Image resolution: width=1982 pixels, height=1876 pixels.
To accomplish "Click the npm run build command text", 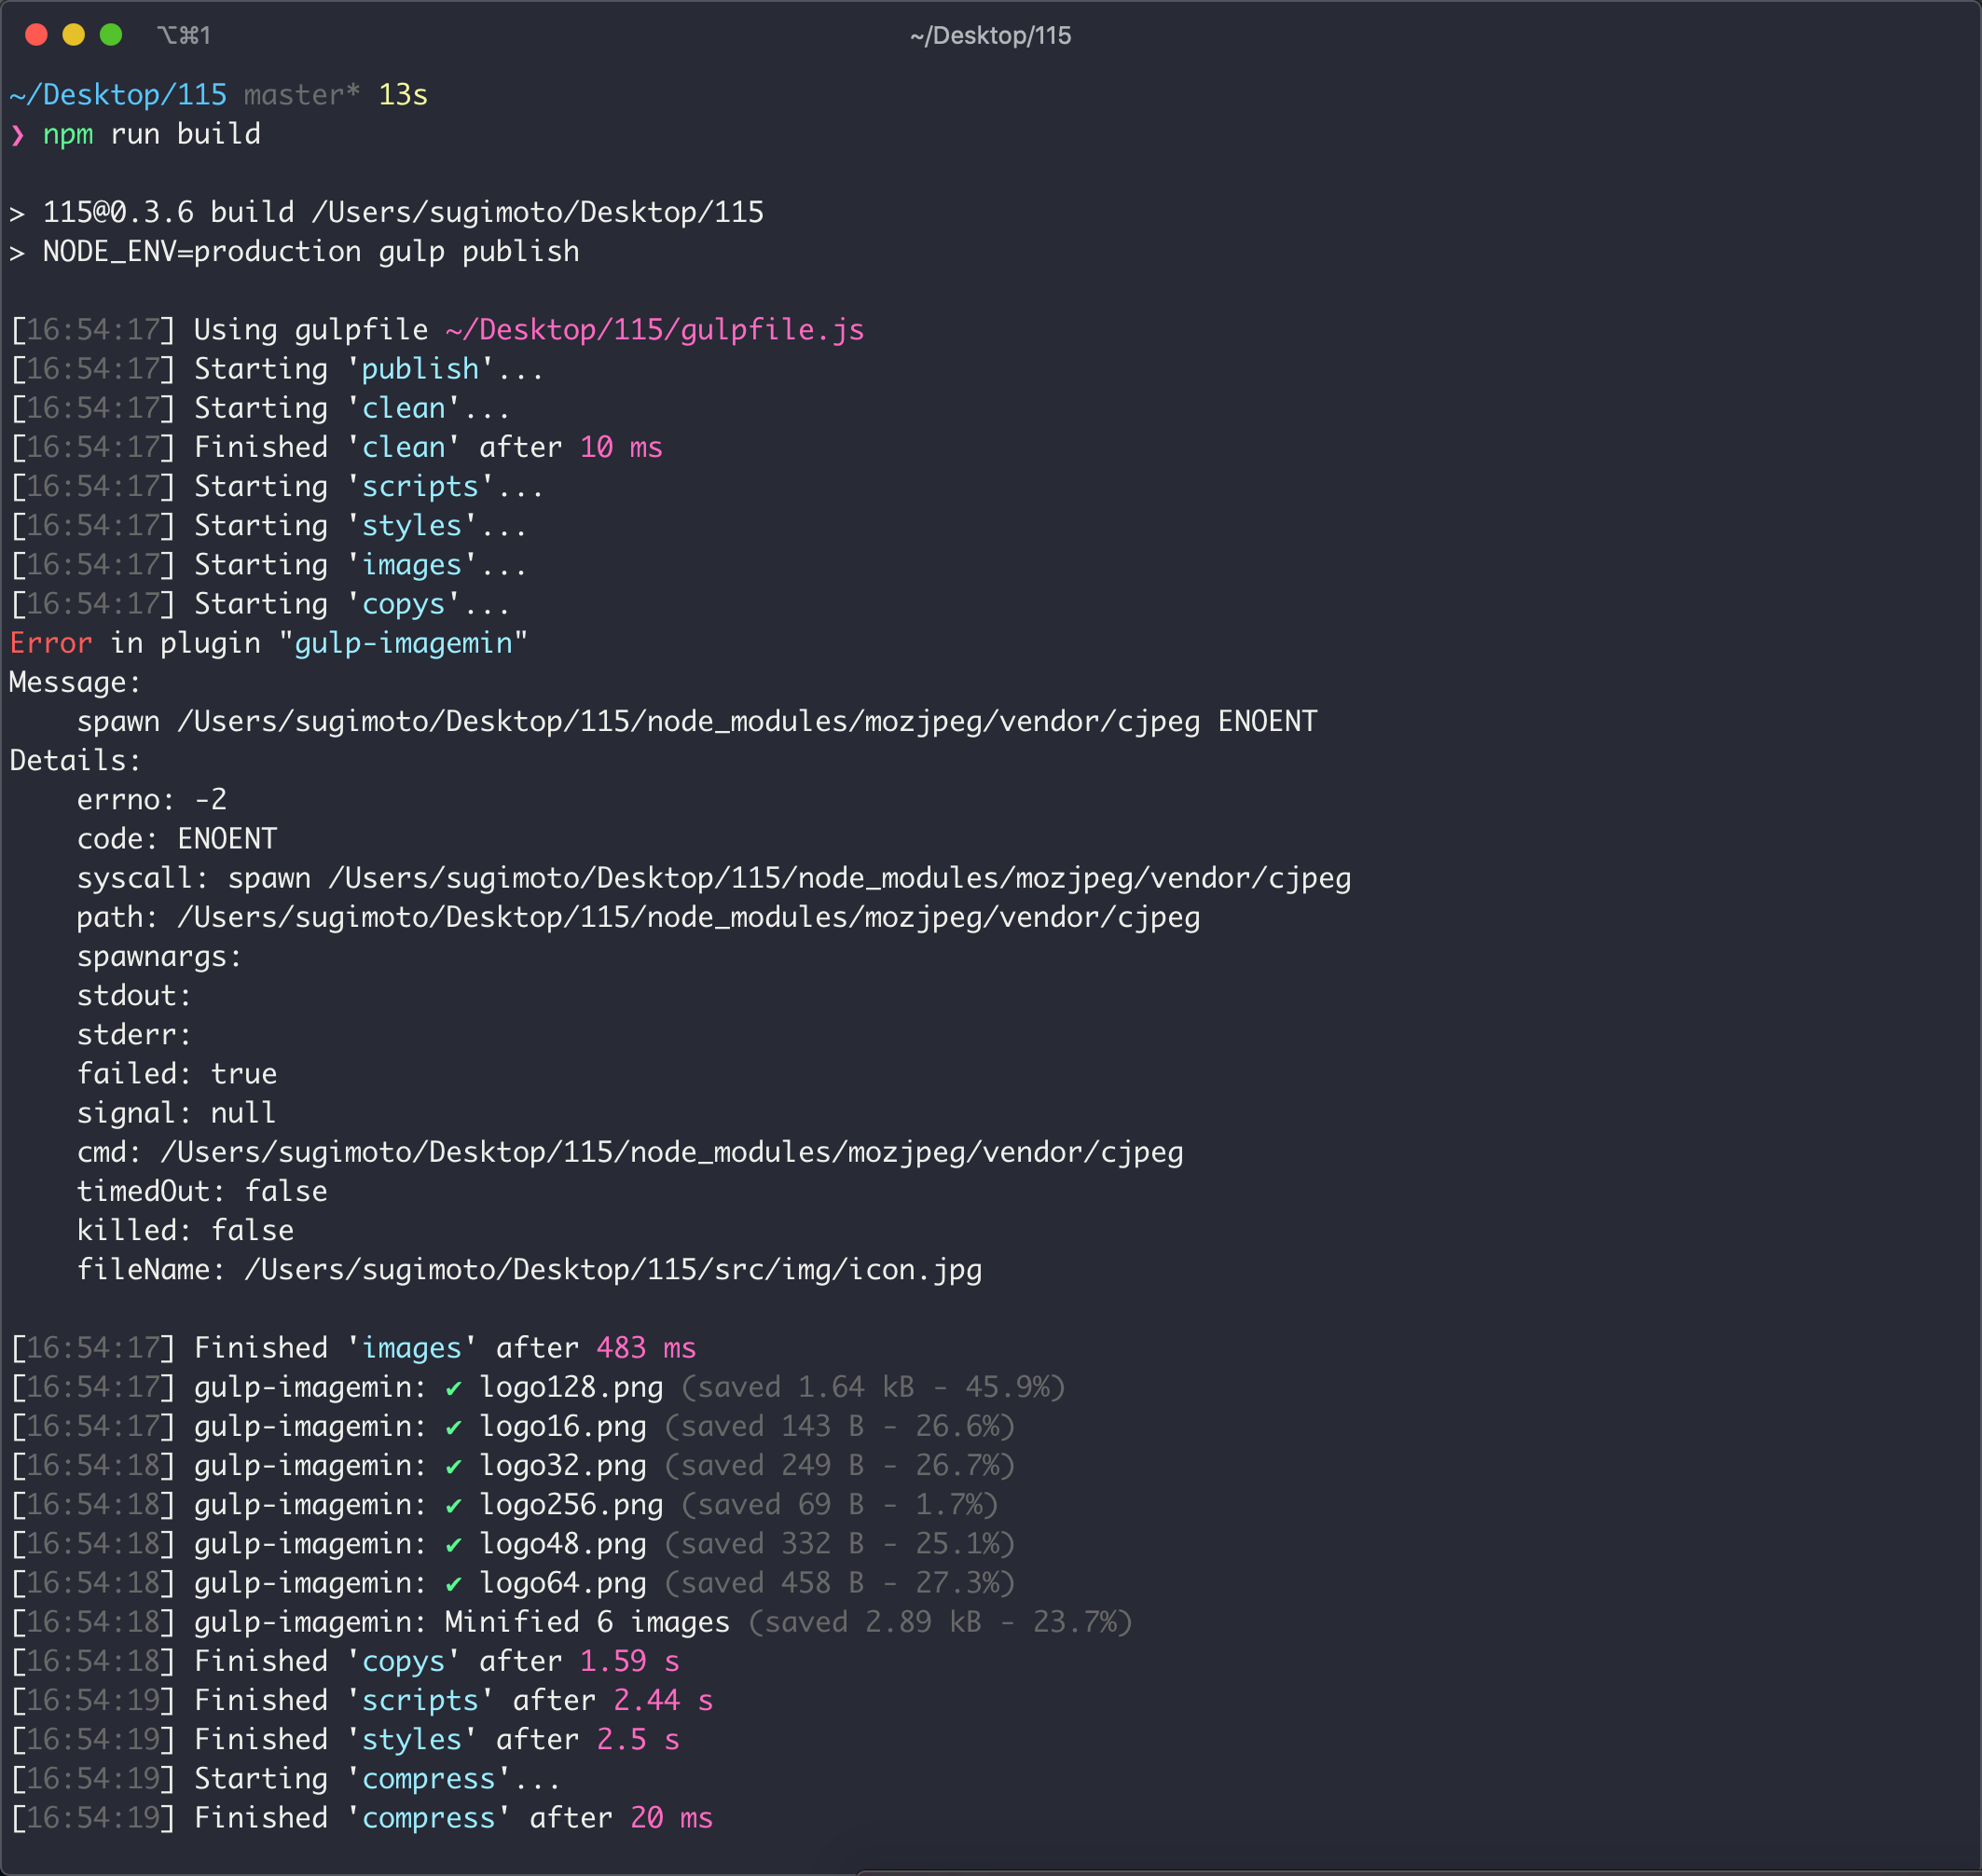I will tap(150, 133).
